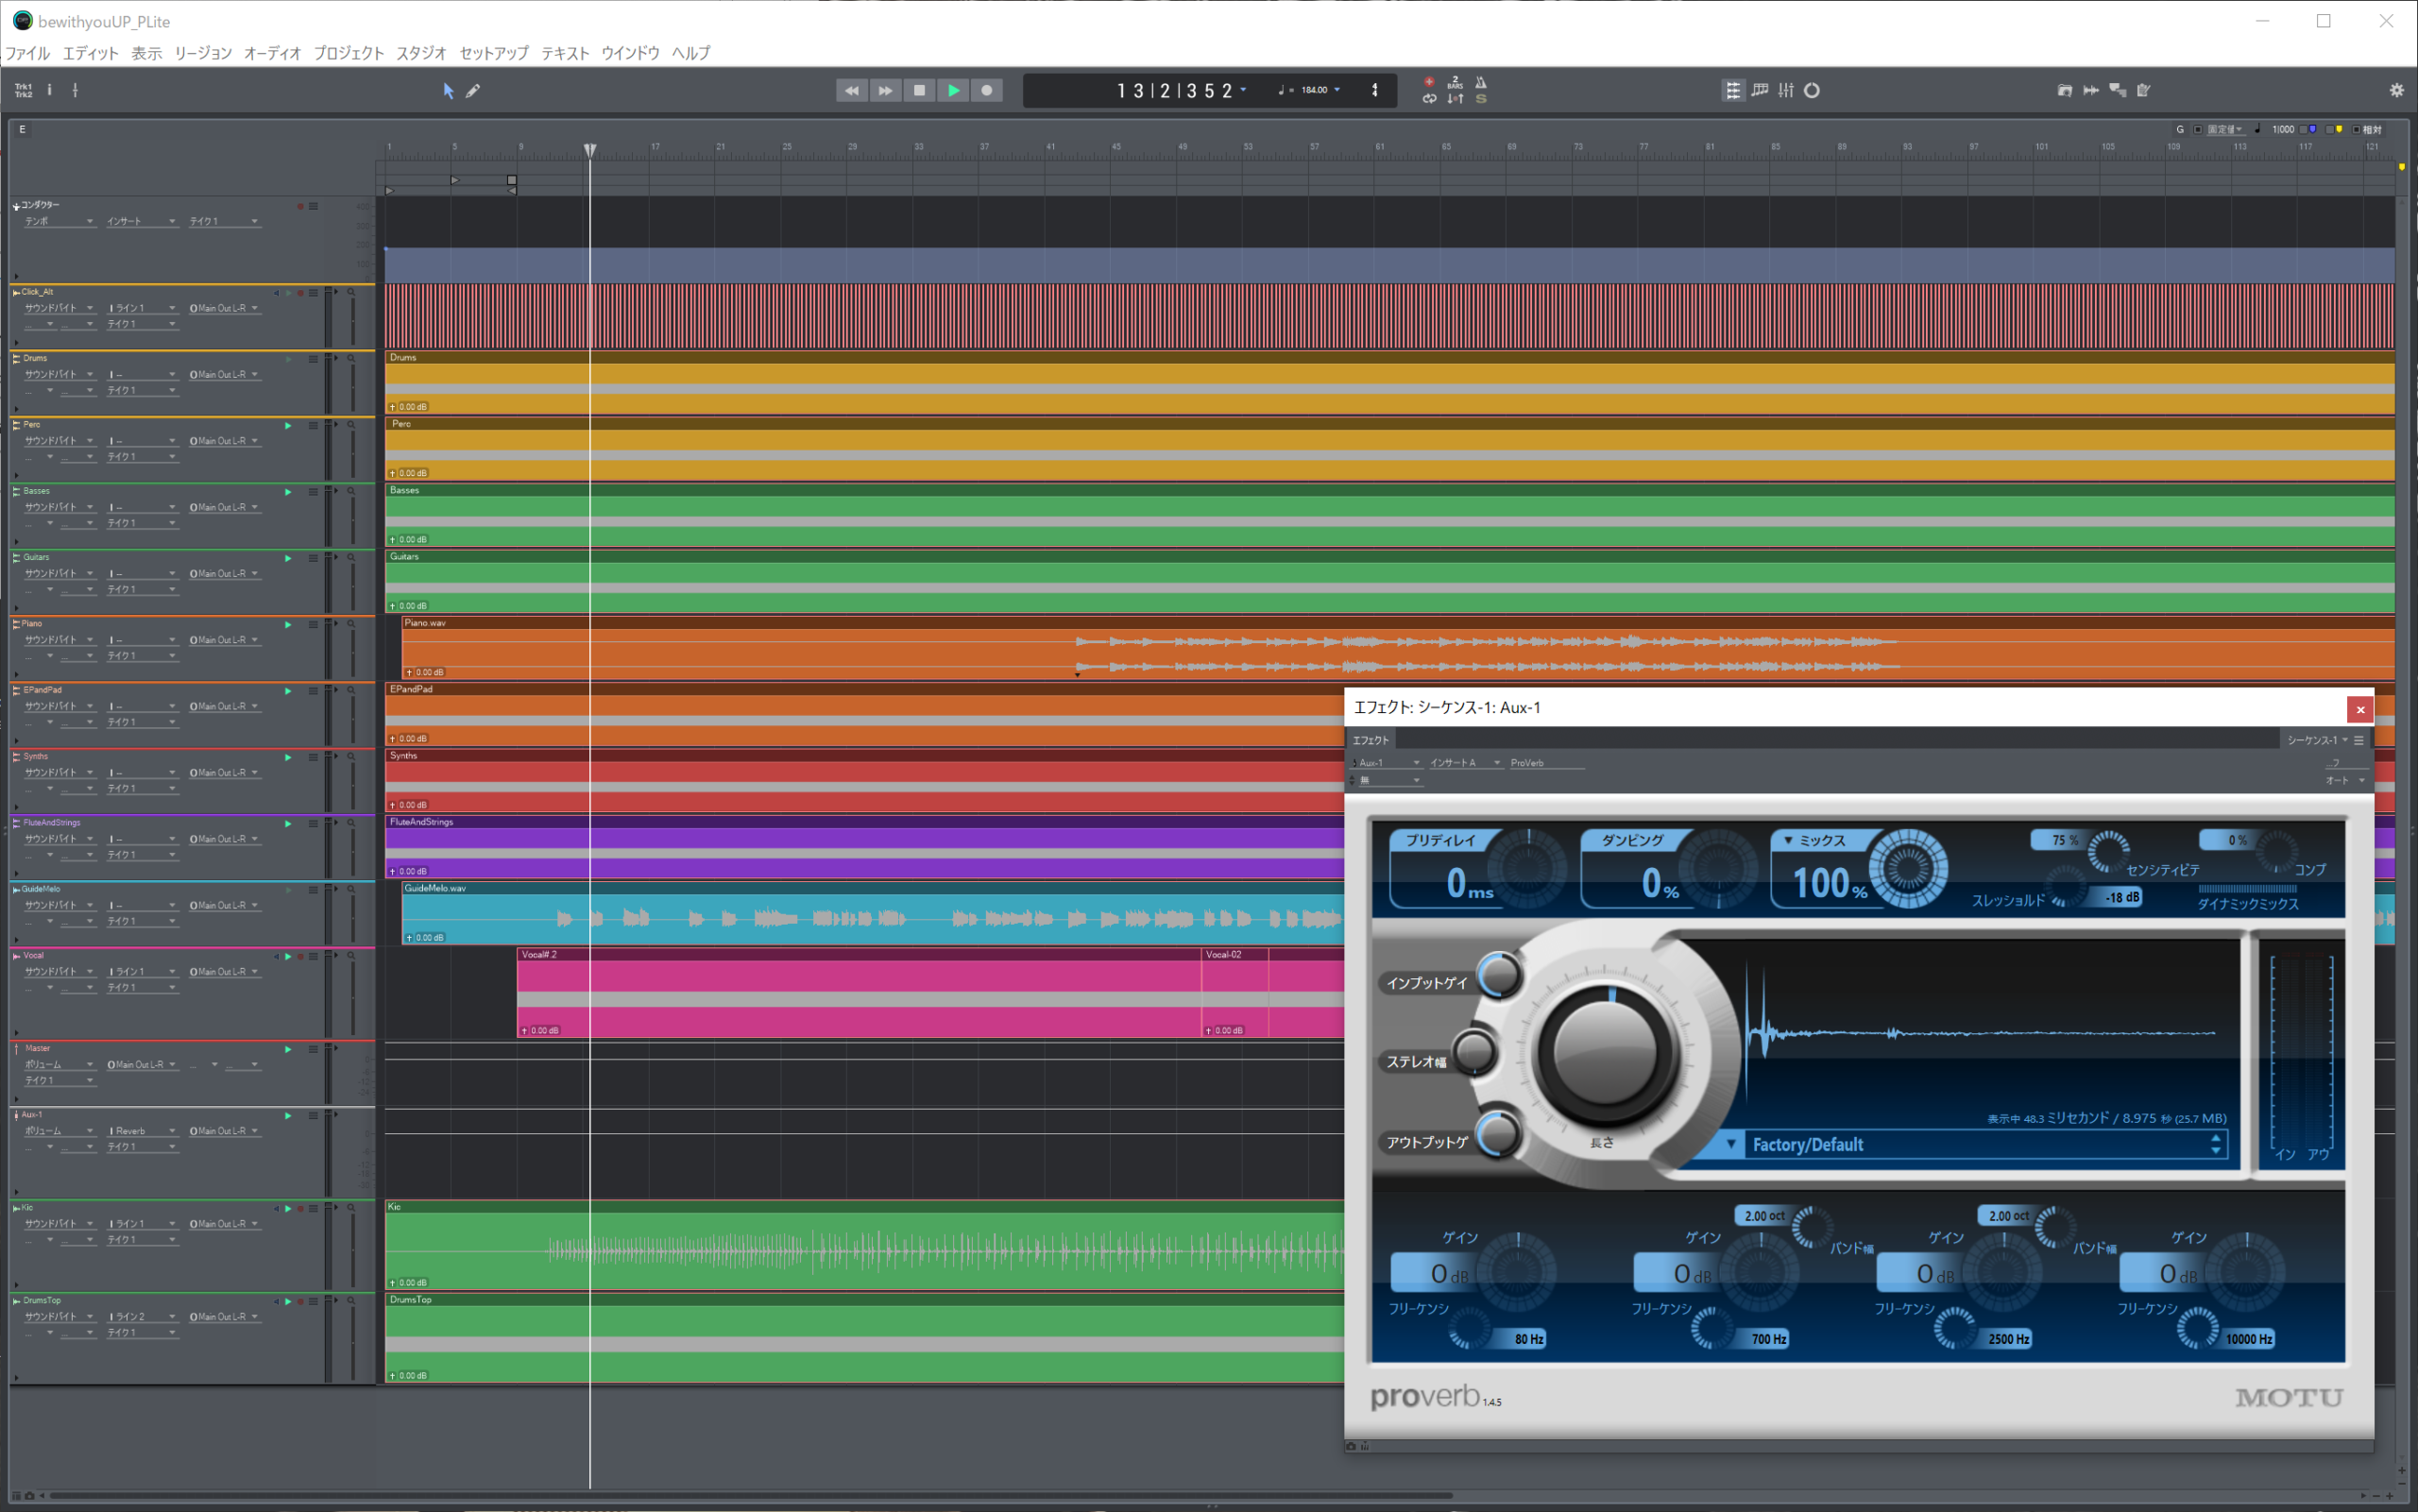Toggle play enable on Aux-1 track
The width and height of the screenshot is (2418, 1512).
tap(288, 1116)
